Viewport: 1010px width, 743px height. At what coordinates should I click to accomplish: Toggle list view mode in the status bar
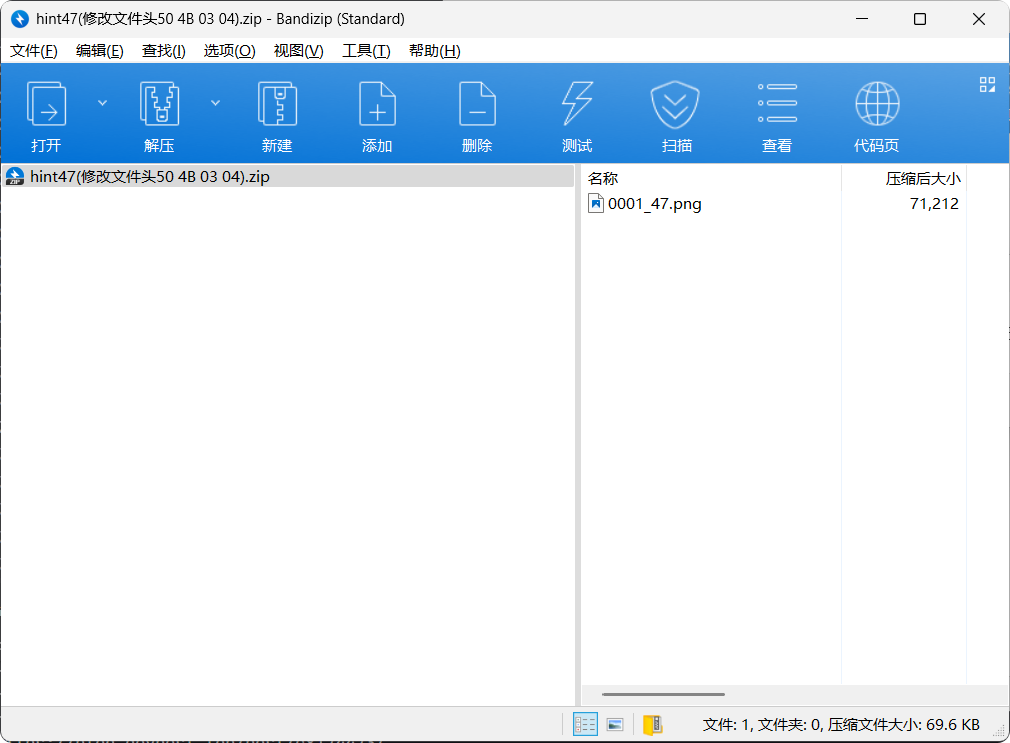pyautogui.click(x=585, y=724)
